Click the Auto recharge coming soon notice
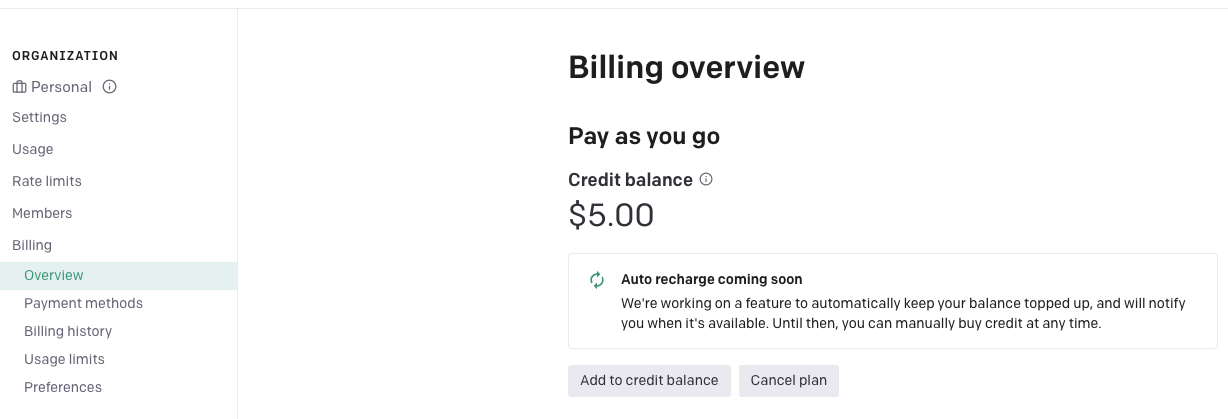1228x419 pixels. (x=893, y=301)
